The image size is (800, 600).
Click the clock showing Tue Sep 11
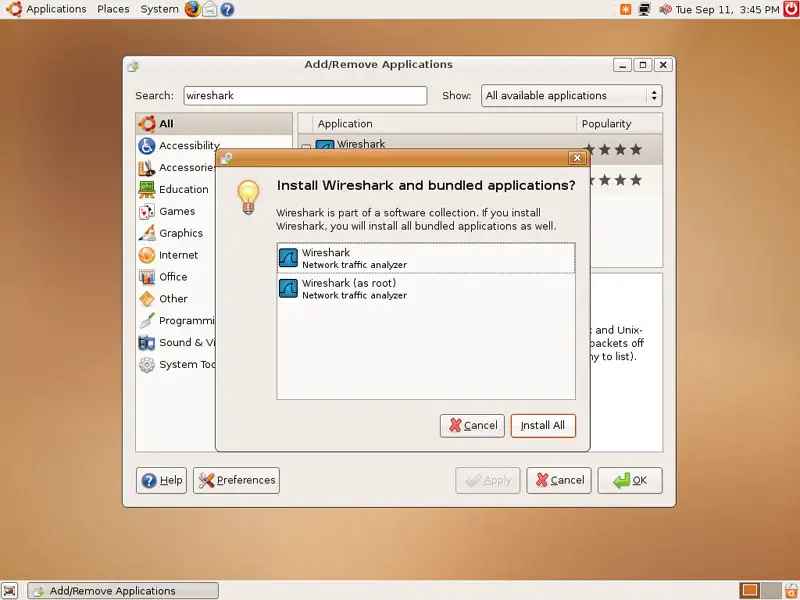coord(727,10)
